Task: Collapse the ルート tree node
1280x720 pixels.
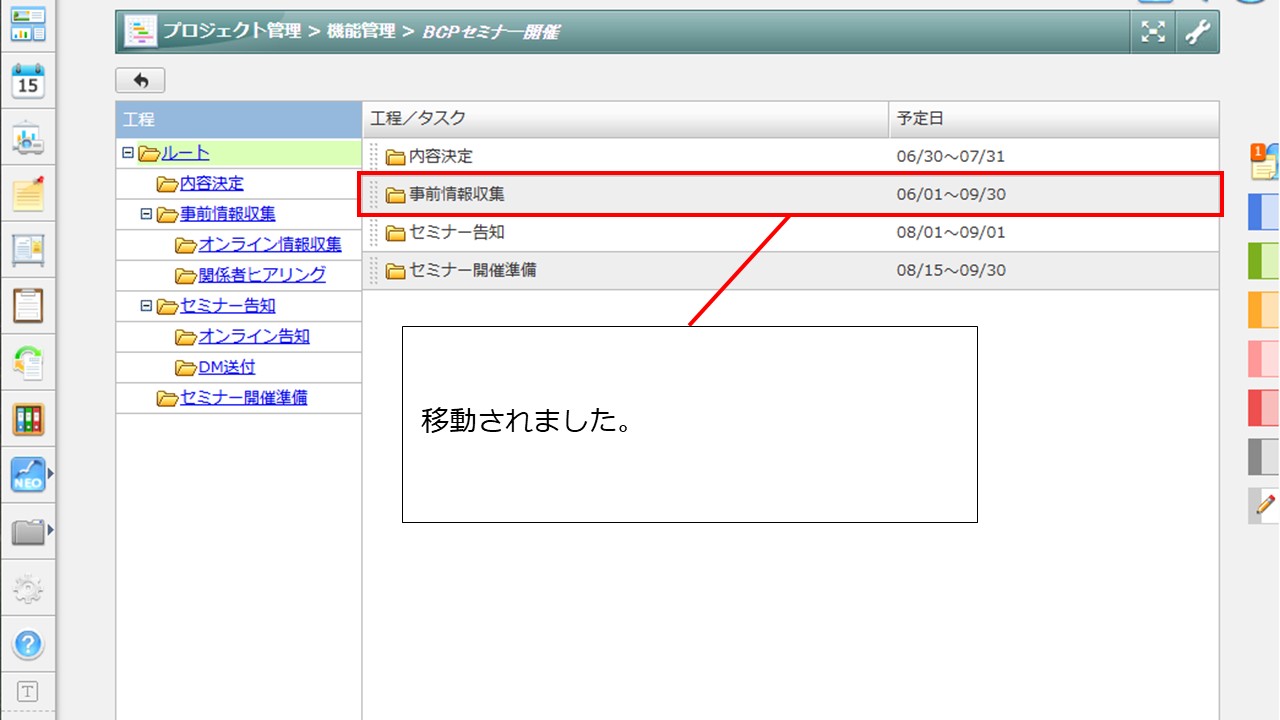Action: tap(127, 153)
